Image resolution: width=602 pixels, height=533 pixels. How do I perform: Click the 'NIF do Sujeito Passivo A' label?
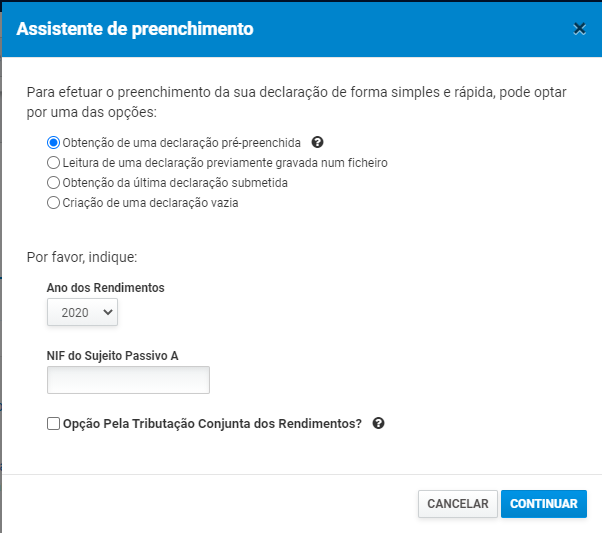[x=112, y=356]
